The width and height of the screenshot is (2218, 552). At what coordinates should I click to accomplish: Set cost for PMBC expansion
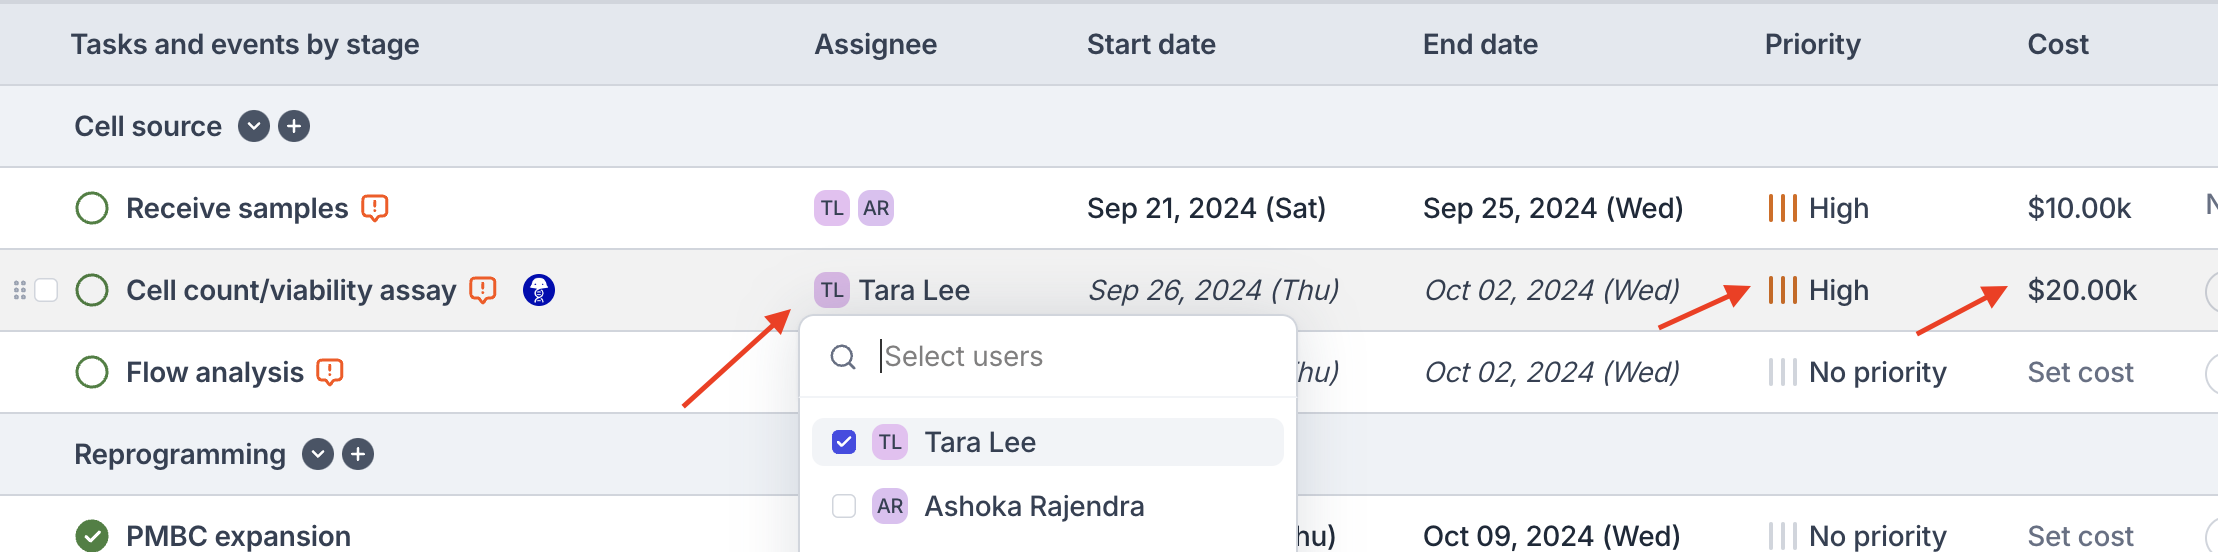tap(2080, 536)
